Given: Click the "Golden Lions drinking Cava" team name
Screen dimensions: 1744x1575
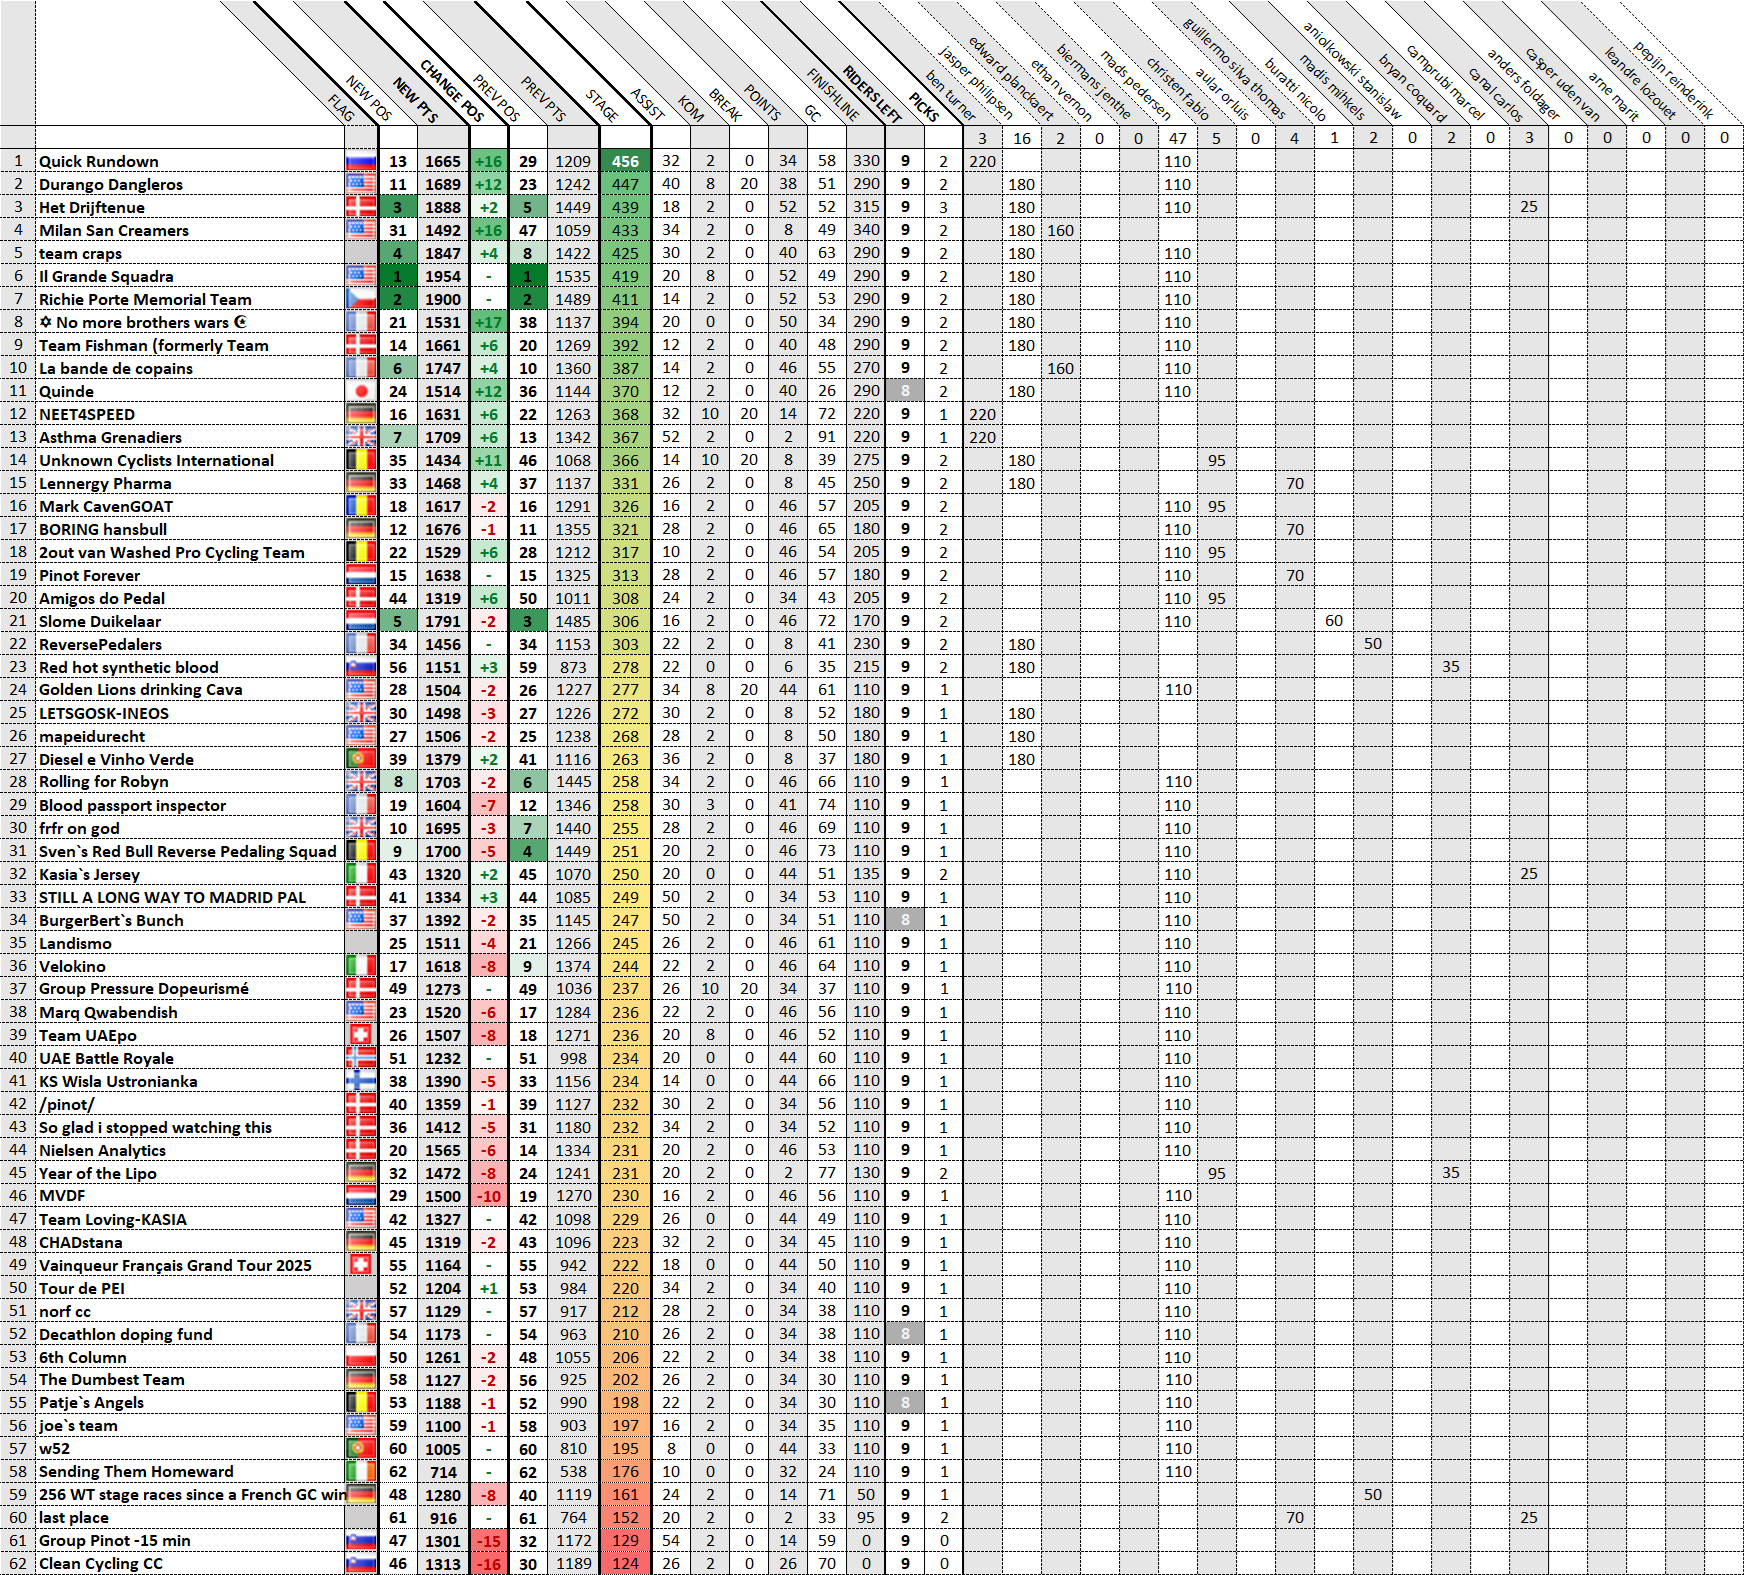Looking at the screenshot, I should coord(141,689).
